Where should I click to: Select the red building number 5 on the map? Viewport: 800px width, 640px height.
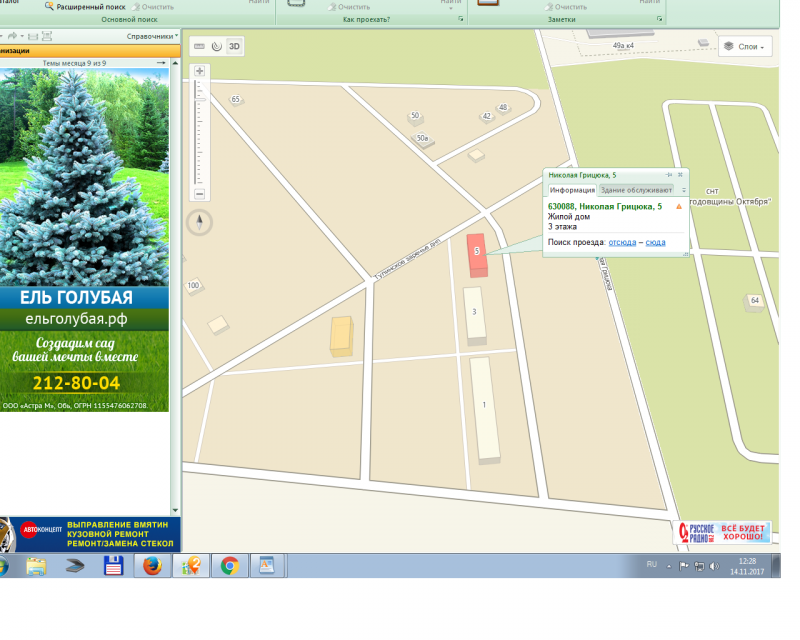click(x=477, y=255)
